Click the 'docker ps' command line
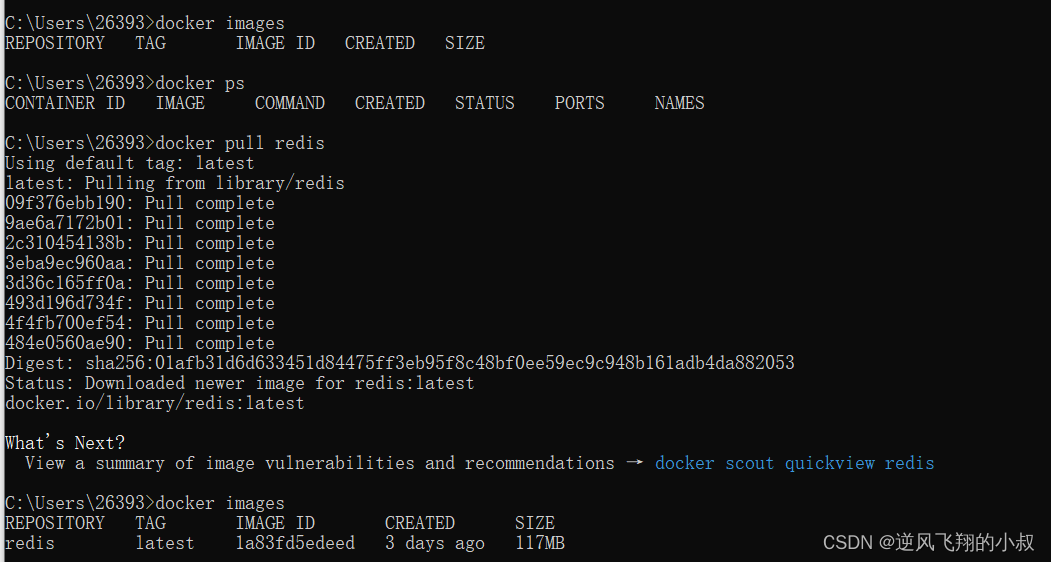Viewport: 1051px width, 562px height. tap(125, 83)
